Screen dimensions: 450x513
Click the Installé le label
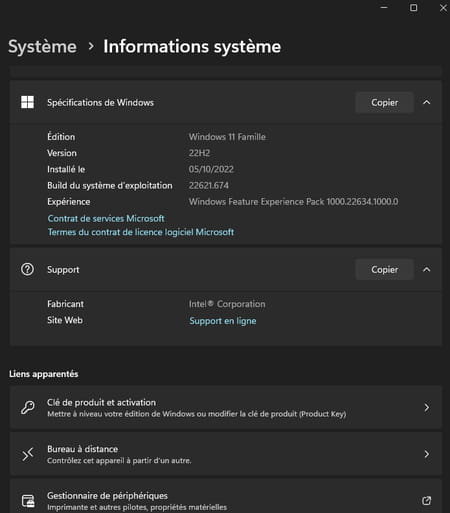tap(66, 169)
